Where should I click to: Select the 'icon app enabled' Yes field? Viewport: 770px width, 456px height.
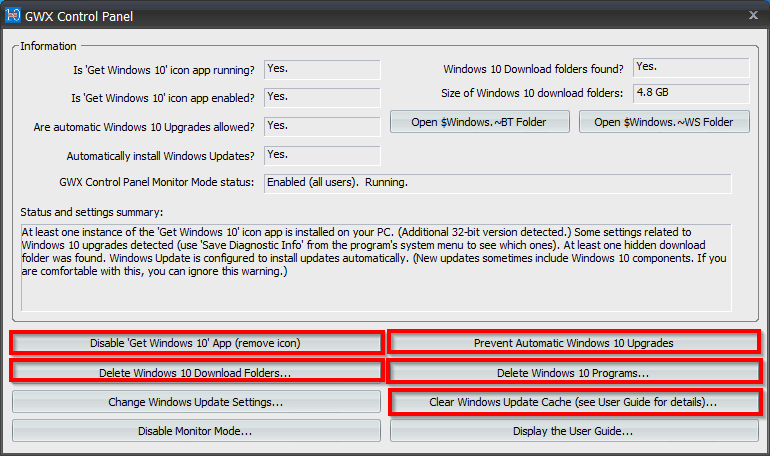tap(322, 98)
